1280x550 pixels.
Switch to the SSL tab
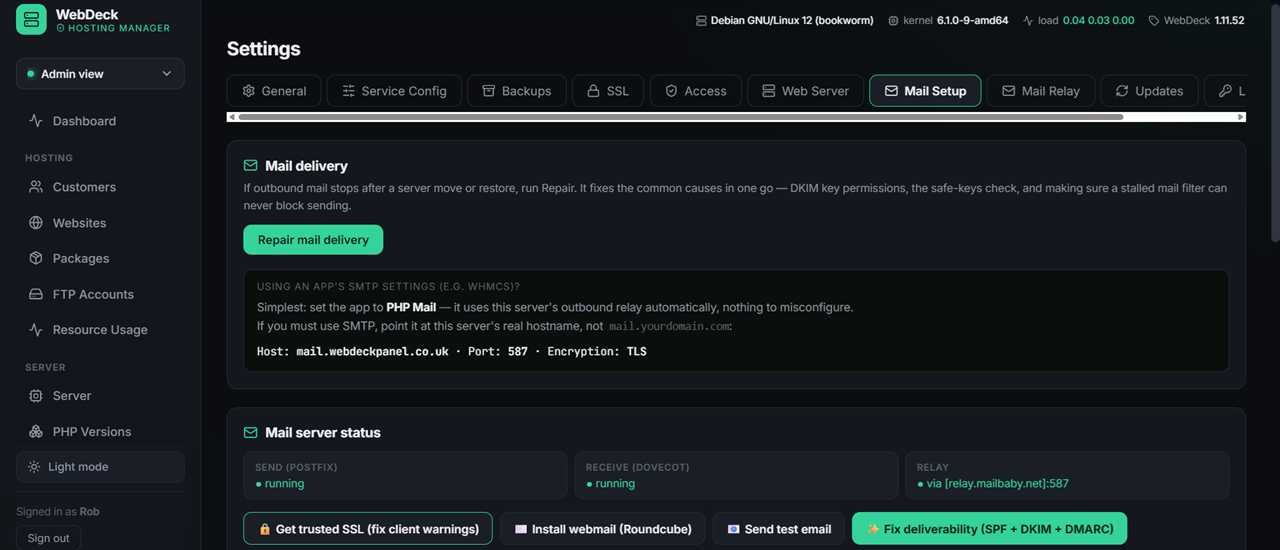pos(608,91)
